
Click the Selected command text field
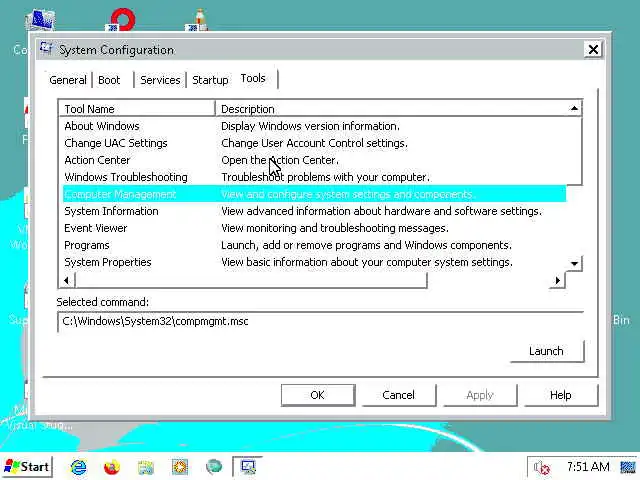321,322
